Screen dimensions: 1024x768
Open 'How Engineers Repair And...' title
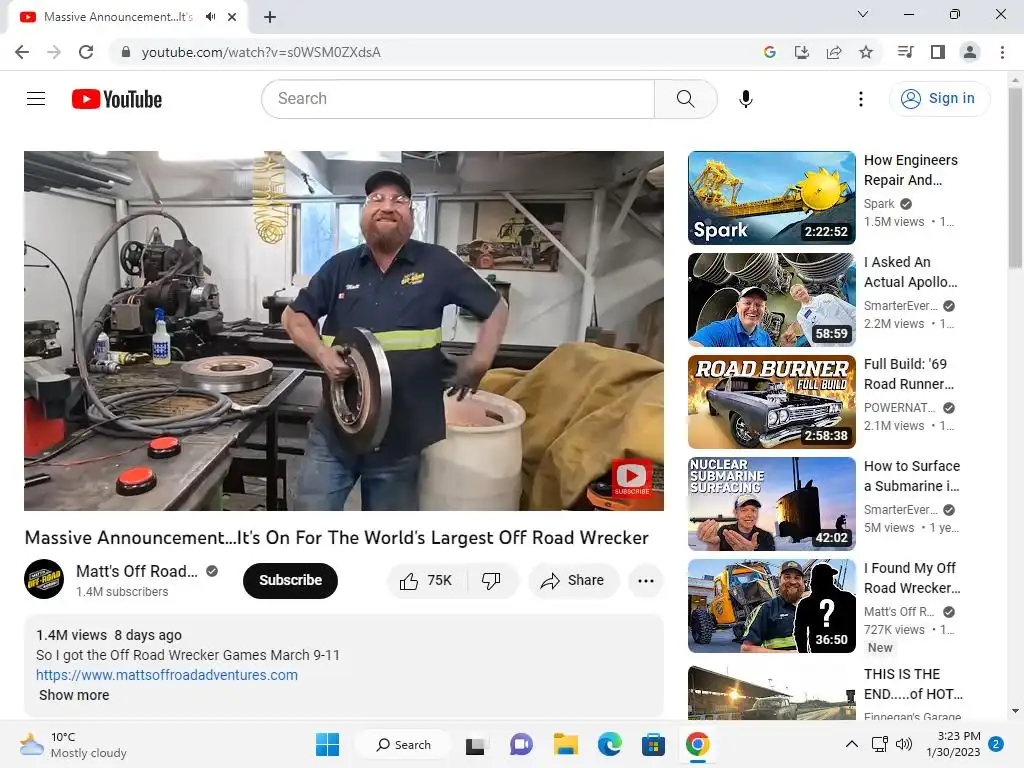[x=910, y=170]
